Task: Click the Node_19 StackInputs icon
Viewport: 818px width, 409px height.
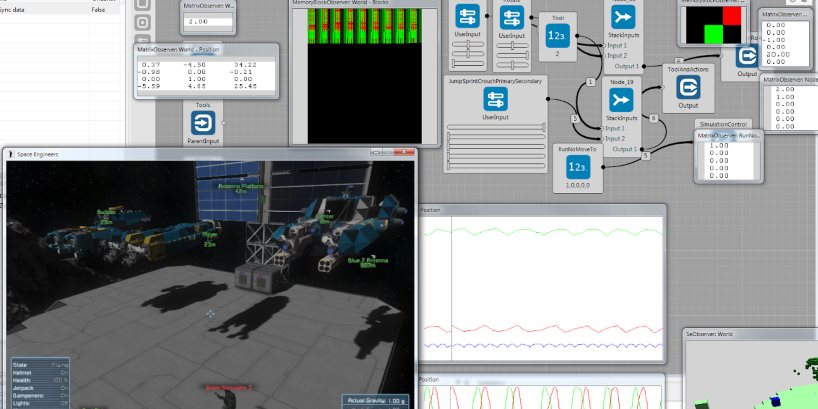Action: pos(621,100)
